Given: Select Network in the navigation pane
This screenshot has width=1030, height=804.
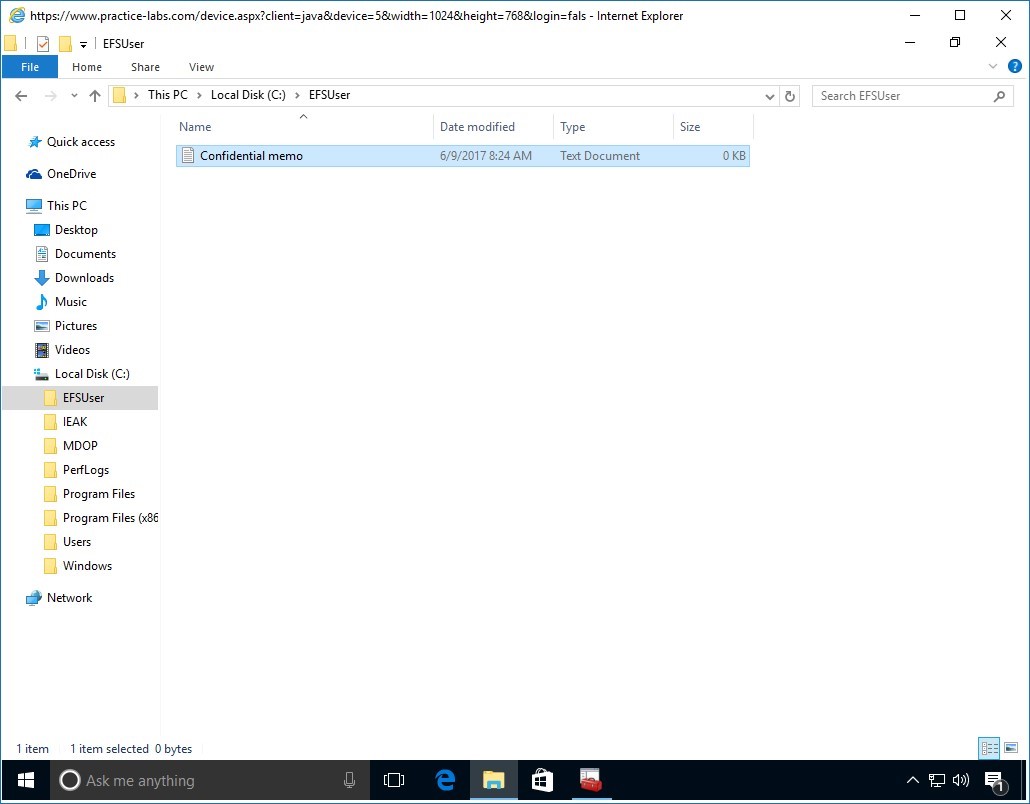Looking at the screenshot, I should pyautogui.click(x=68, y=598).
